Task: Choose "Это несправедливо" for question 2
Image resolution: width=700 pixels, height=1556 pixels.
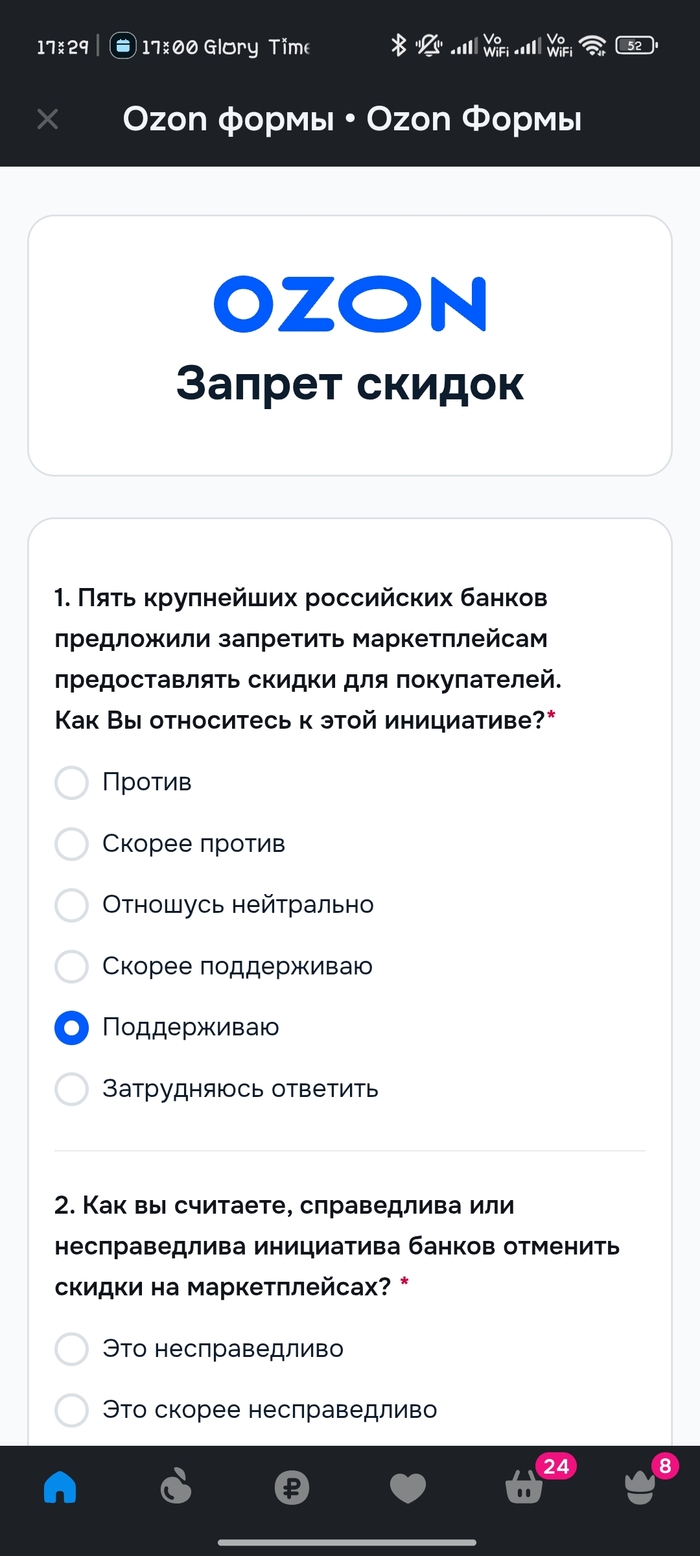Action: point(71,1349)
